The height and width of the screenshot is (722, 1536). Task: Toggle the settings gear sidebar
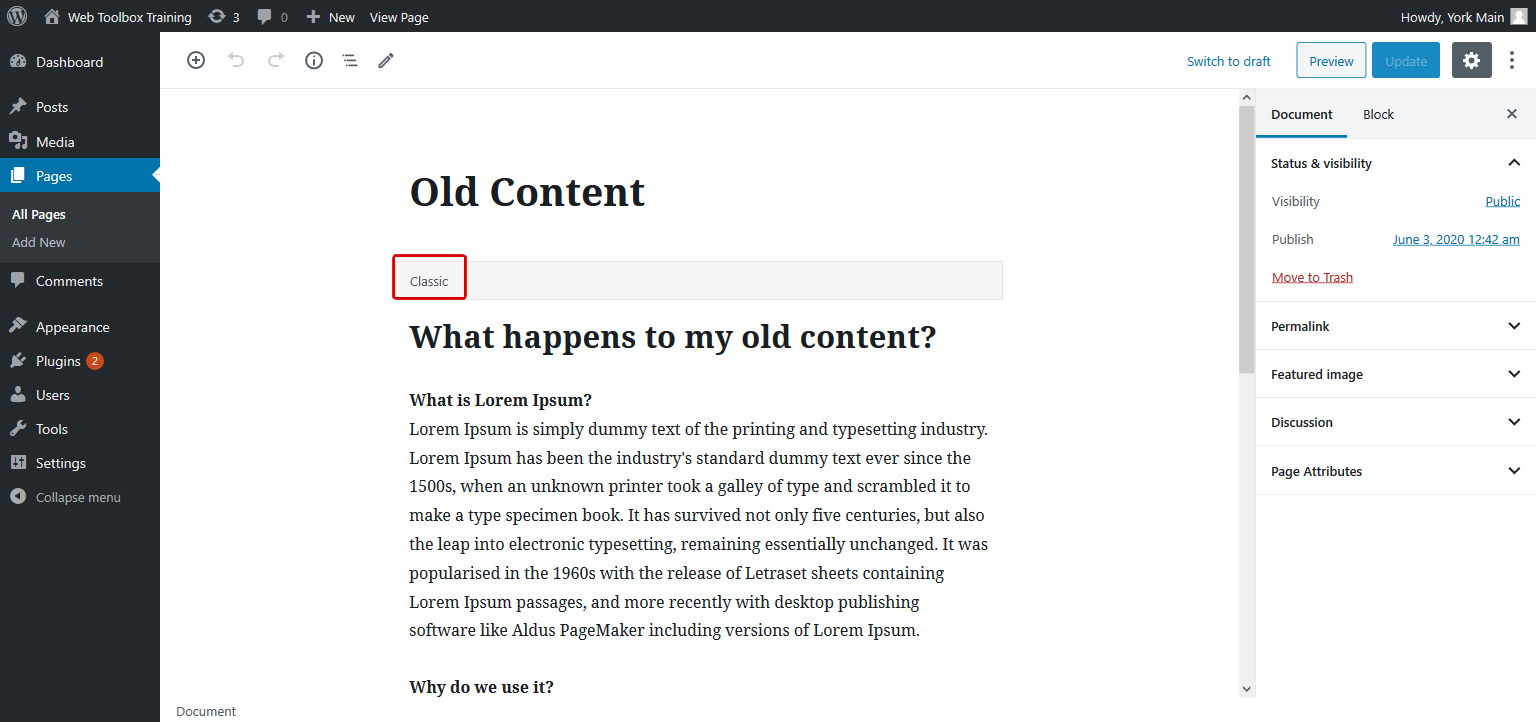1471,60
